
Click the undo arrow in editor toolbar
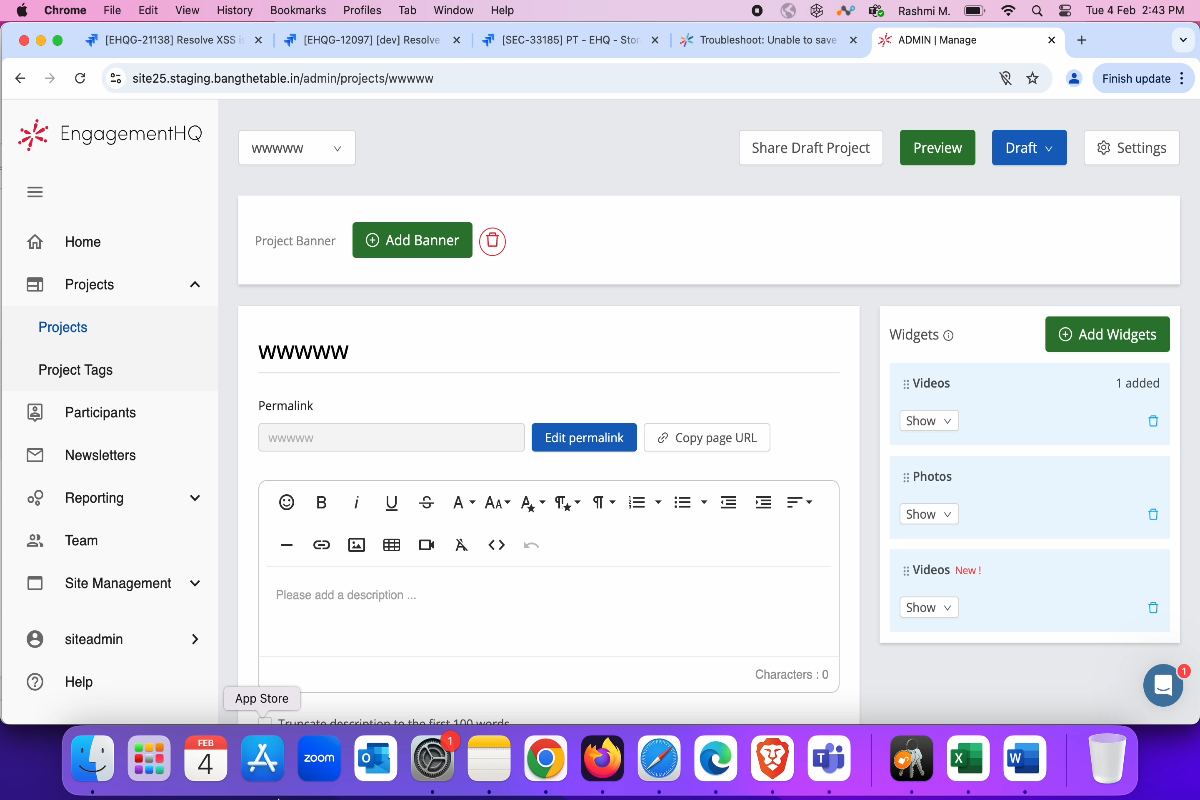(531, 545)
